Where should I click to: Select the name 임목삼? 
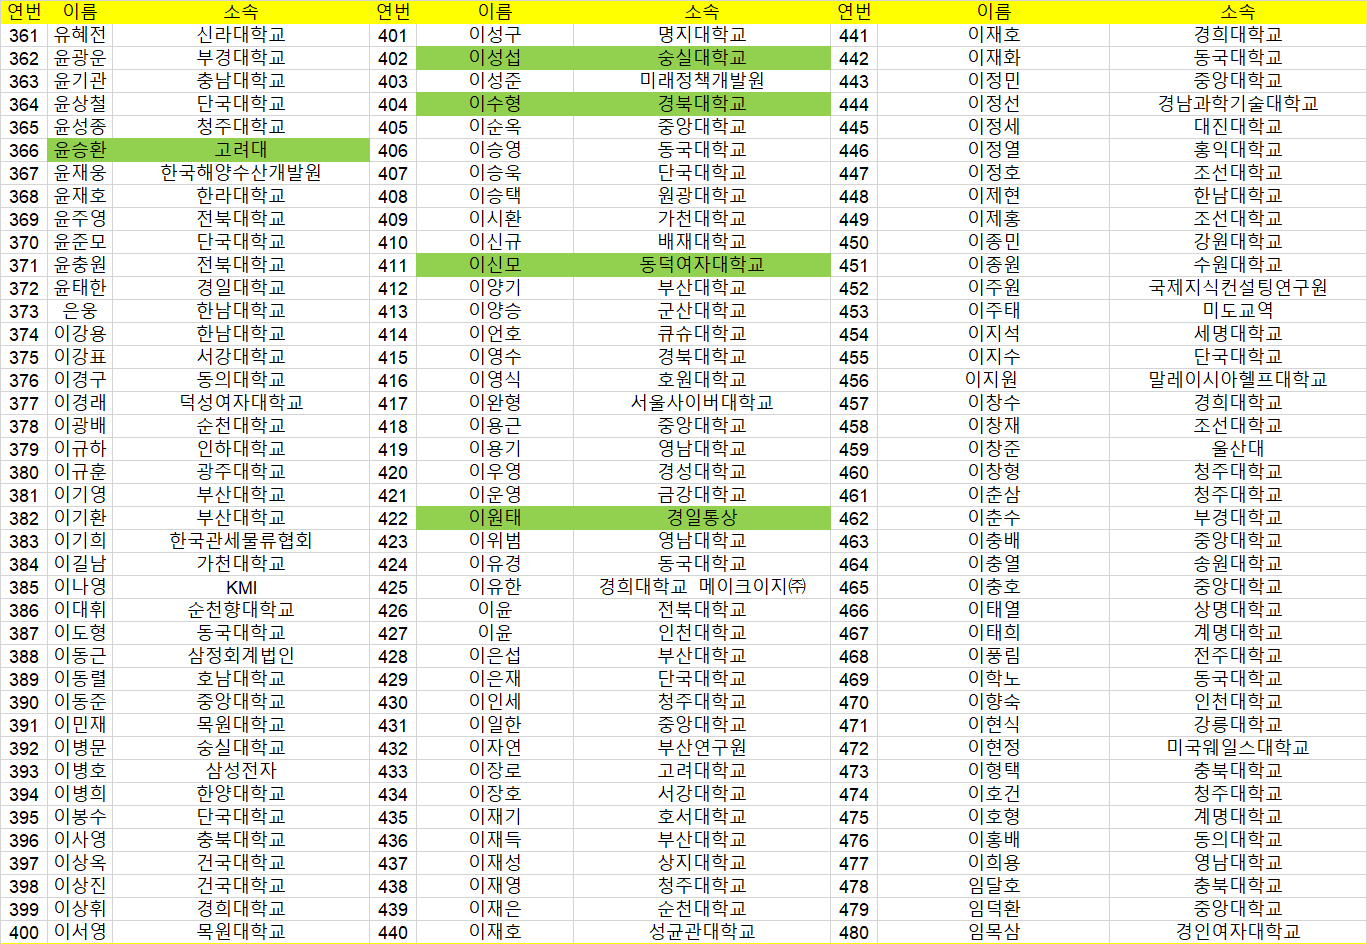point(993,932)
